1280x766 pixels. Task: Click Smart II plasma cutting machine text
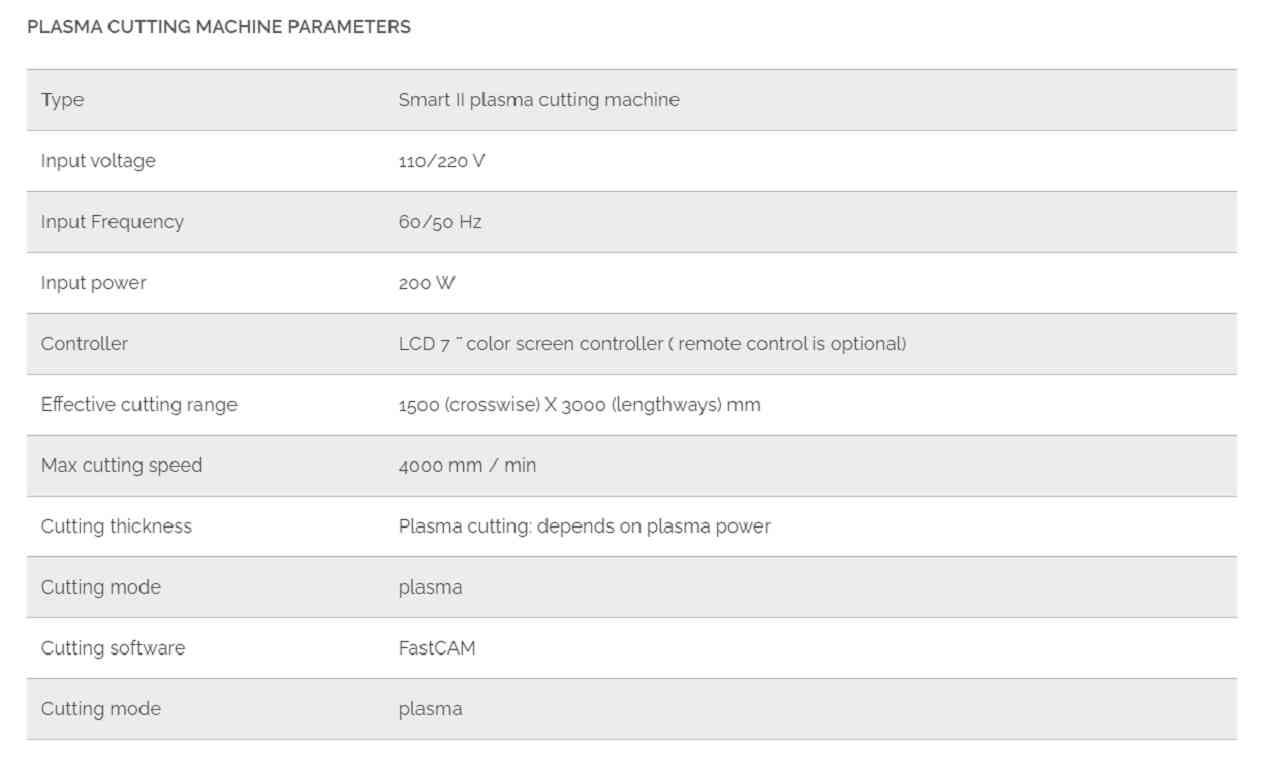(539, 100)
